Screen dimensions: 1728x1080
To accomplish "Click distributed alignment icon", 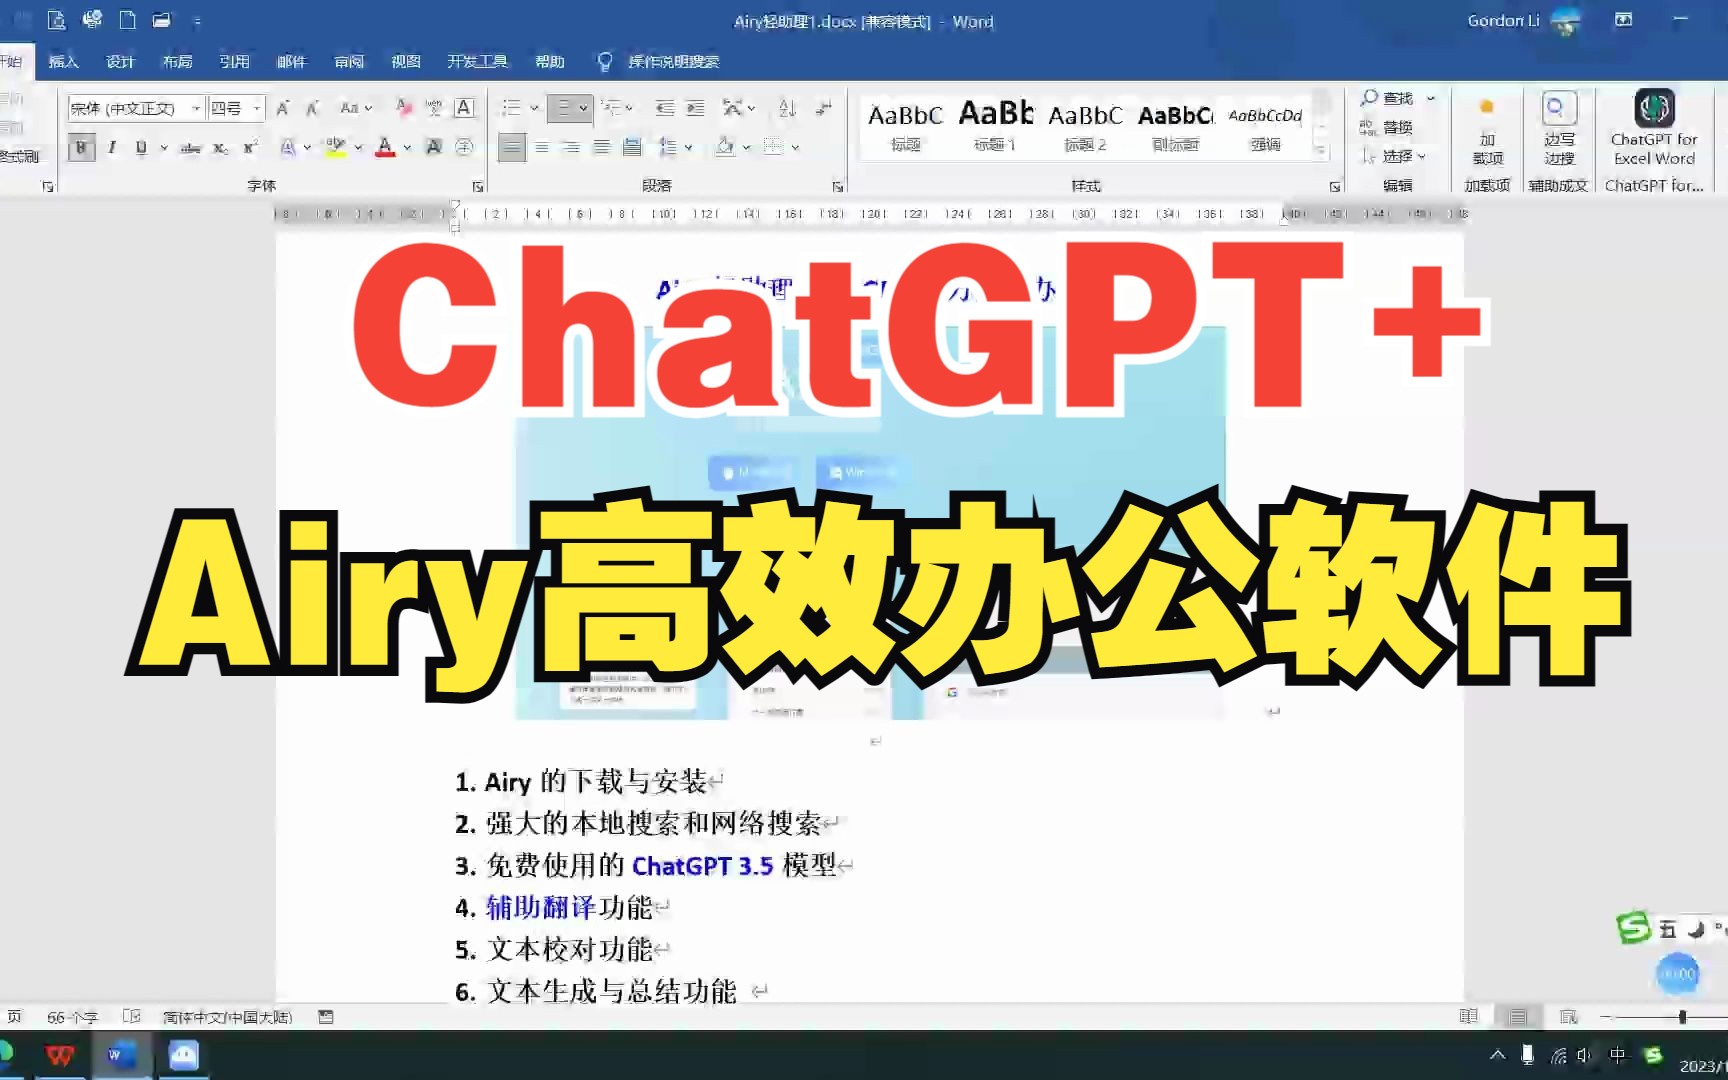I will (x=632, y=147).
